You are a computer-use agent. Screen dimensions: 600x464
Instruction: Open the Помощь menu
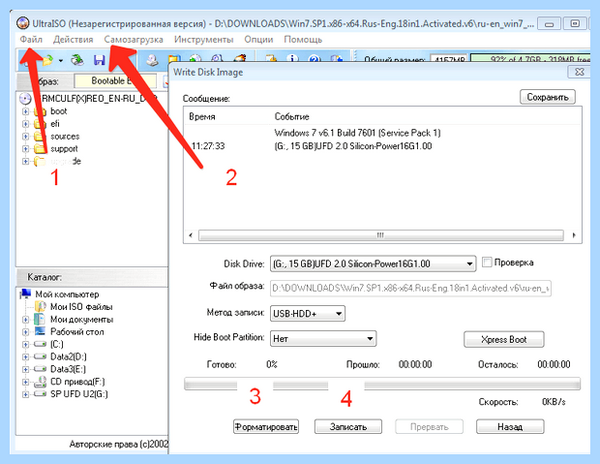303,39
